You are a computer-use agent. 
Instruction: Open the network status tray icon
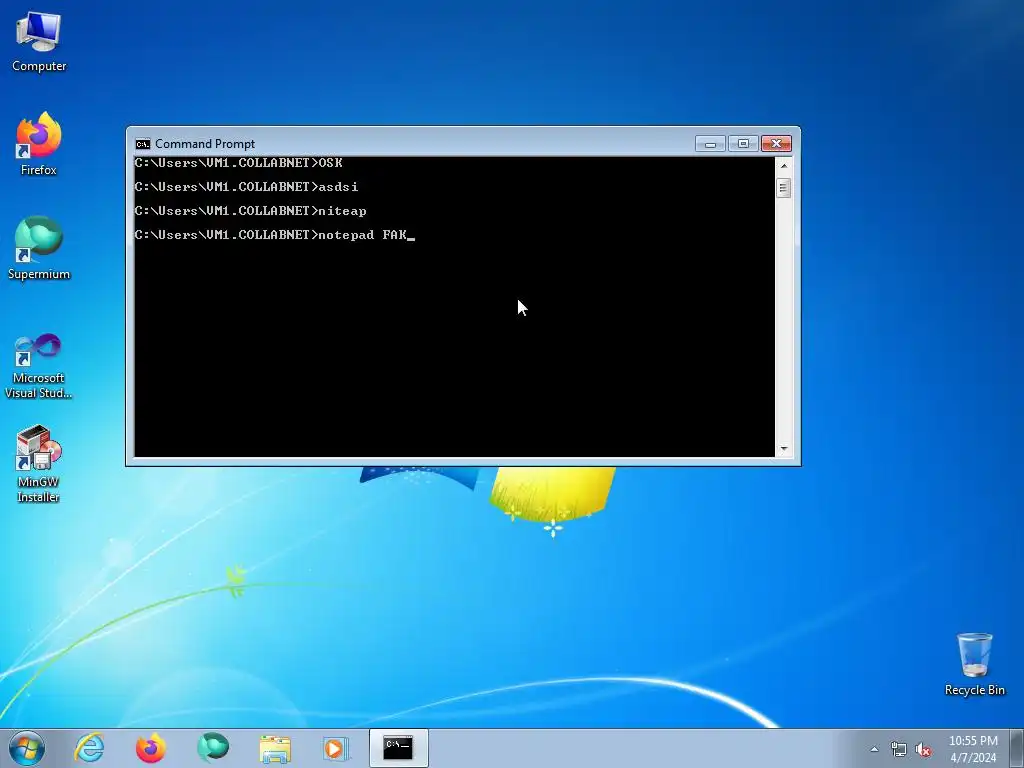point(899,750)
